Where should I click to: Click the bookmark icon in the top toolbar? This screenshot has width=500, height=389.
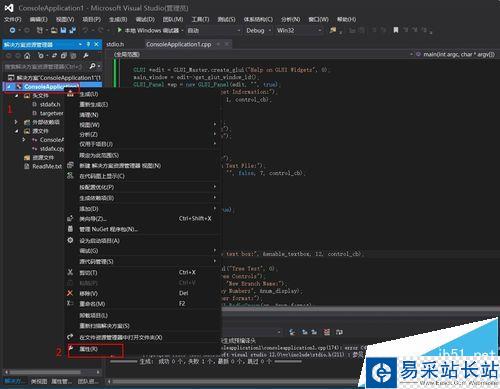pyautogui.click(x=396, y=30)
